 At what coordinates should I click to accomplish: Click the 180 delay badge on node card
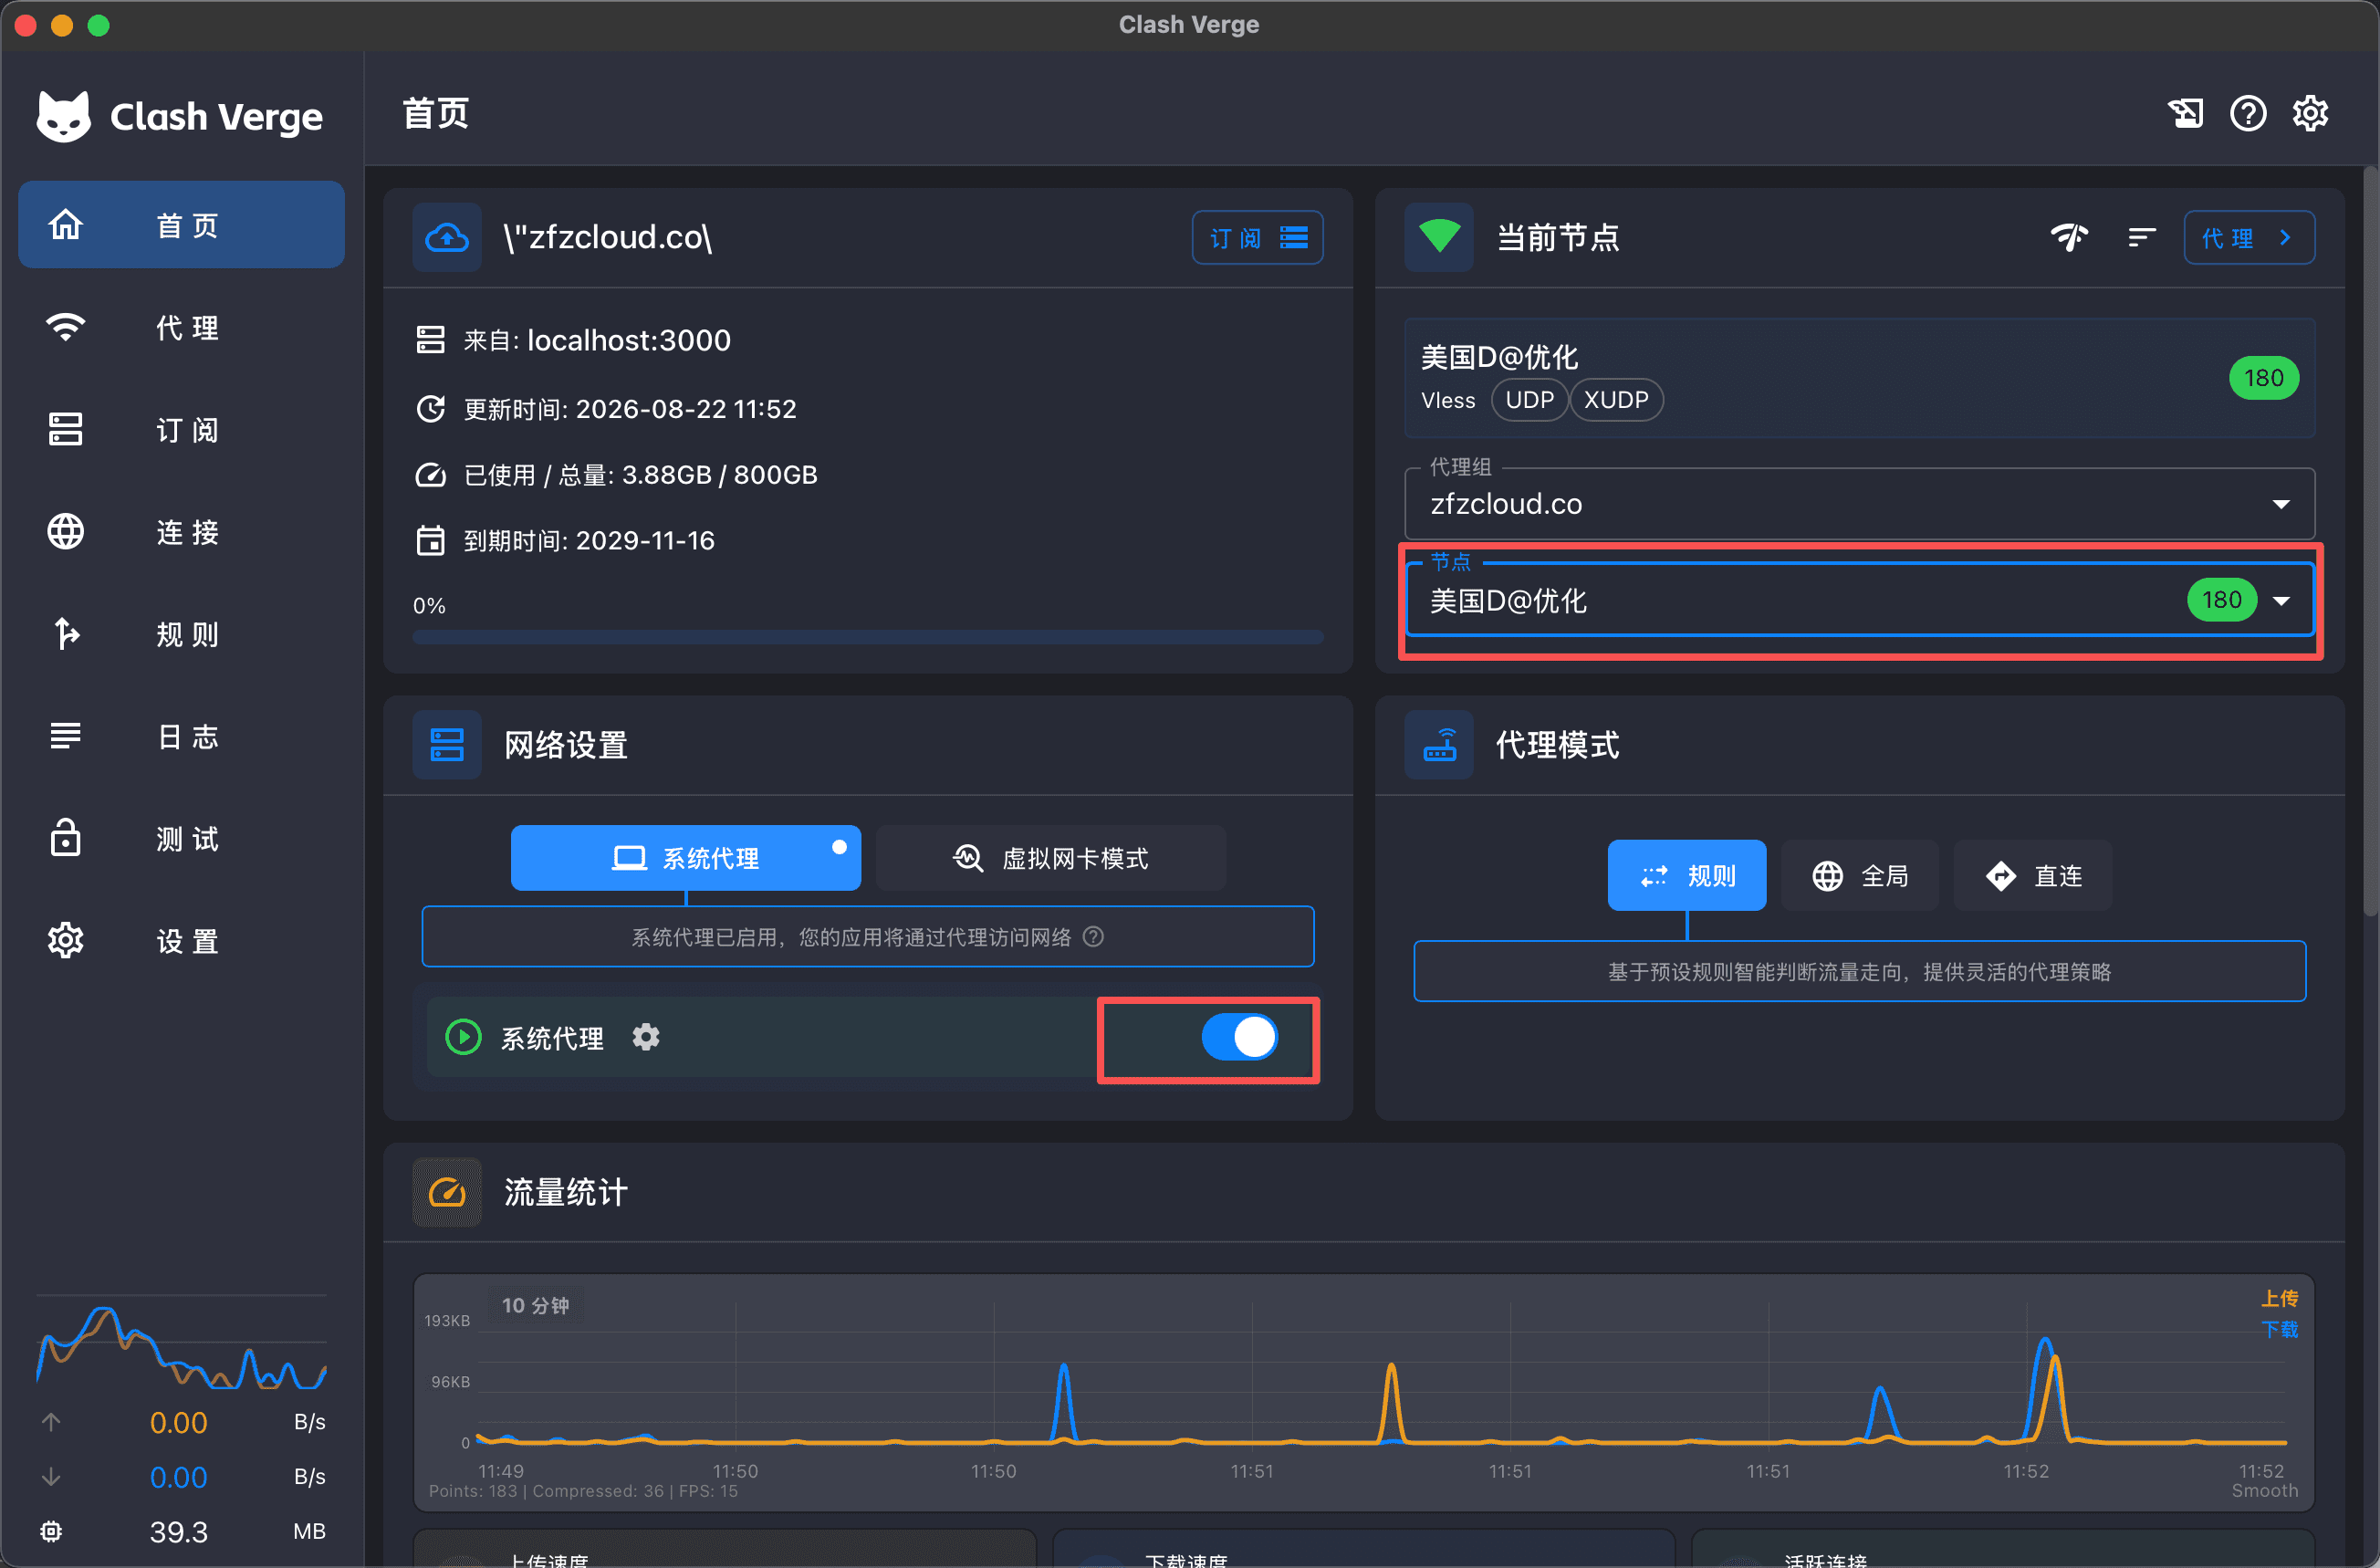(2263, 378)
